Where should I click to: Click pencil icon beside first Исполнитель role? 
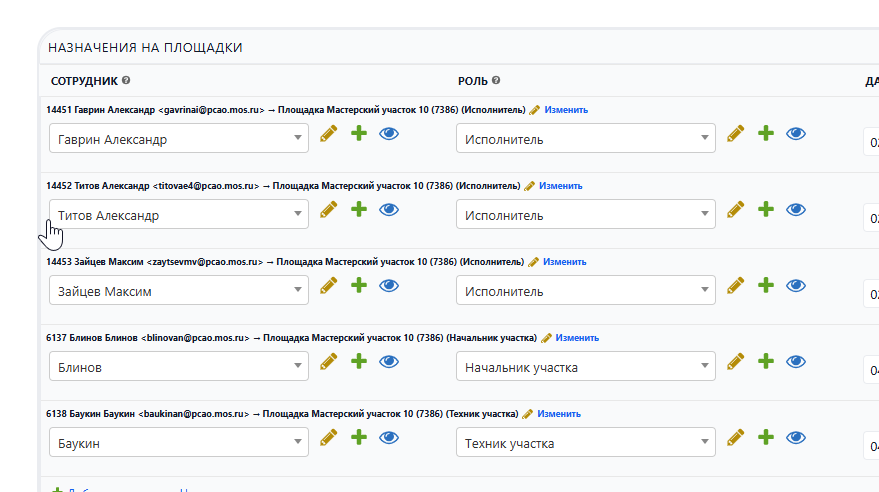[x=736, y=134]
